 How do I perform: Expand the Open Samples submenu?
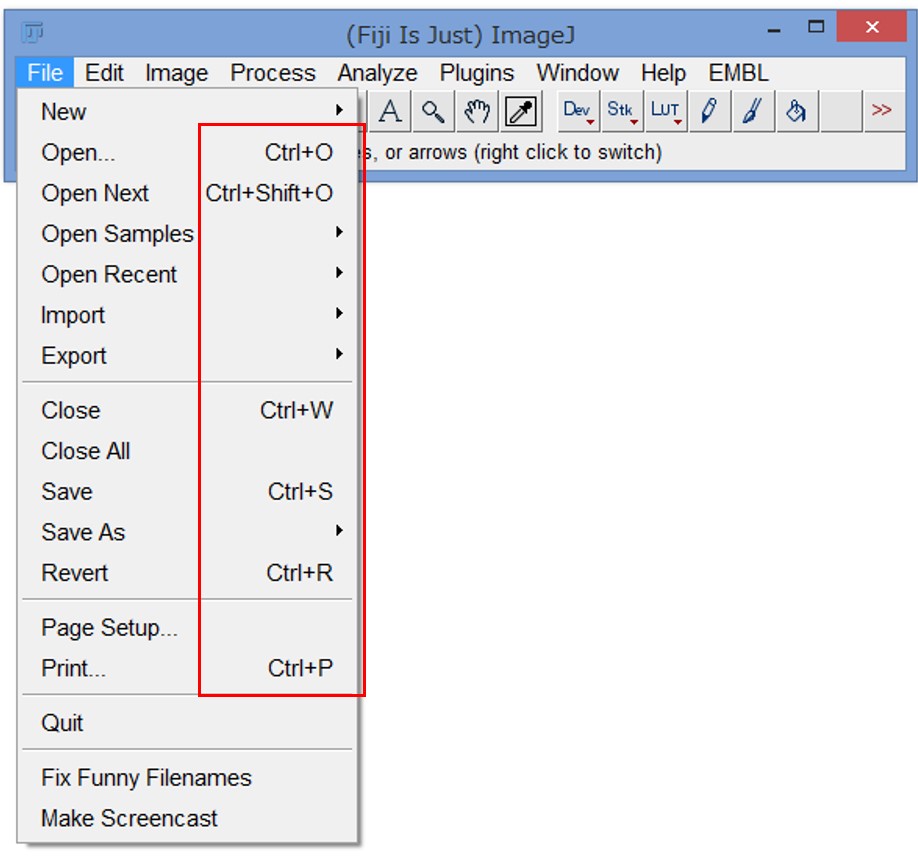click(187, 234)
